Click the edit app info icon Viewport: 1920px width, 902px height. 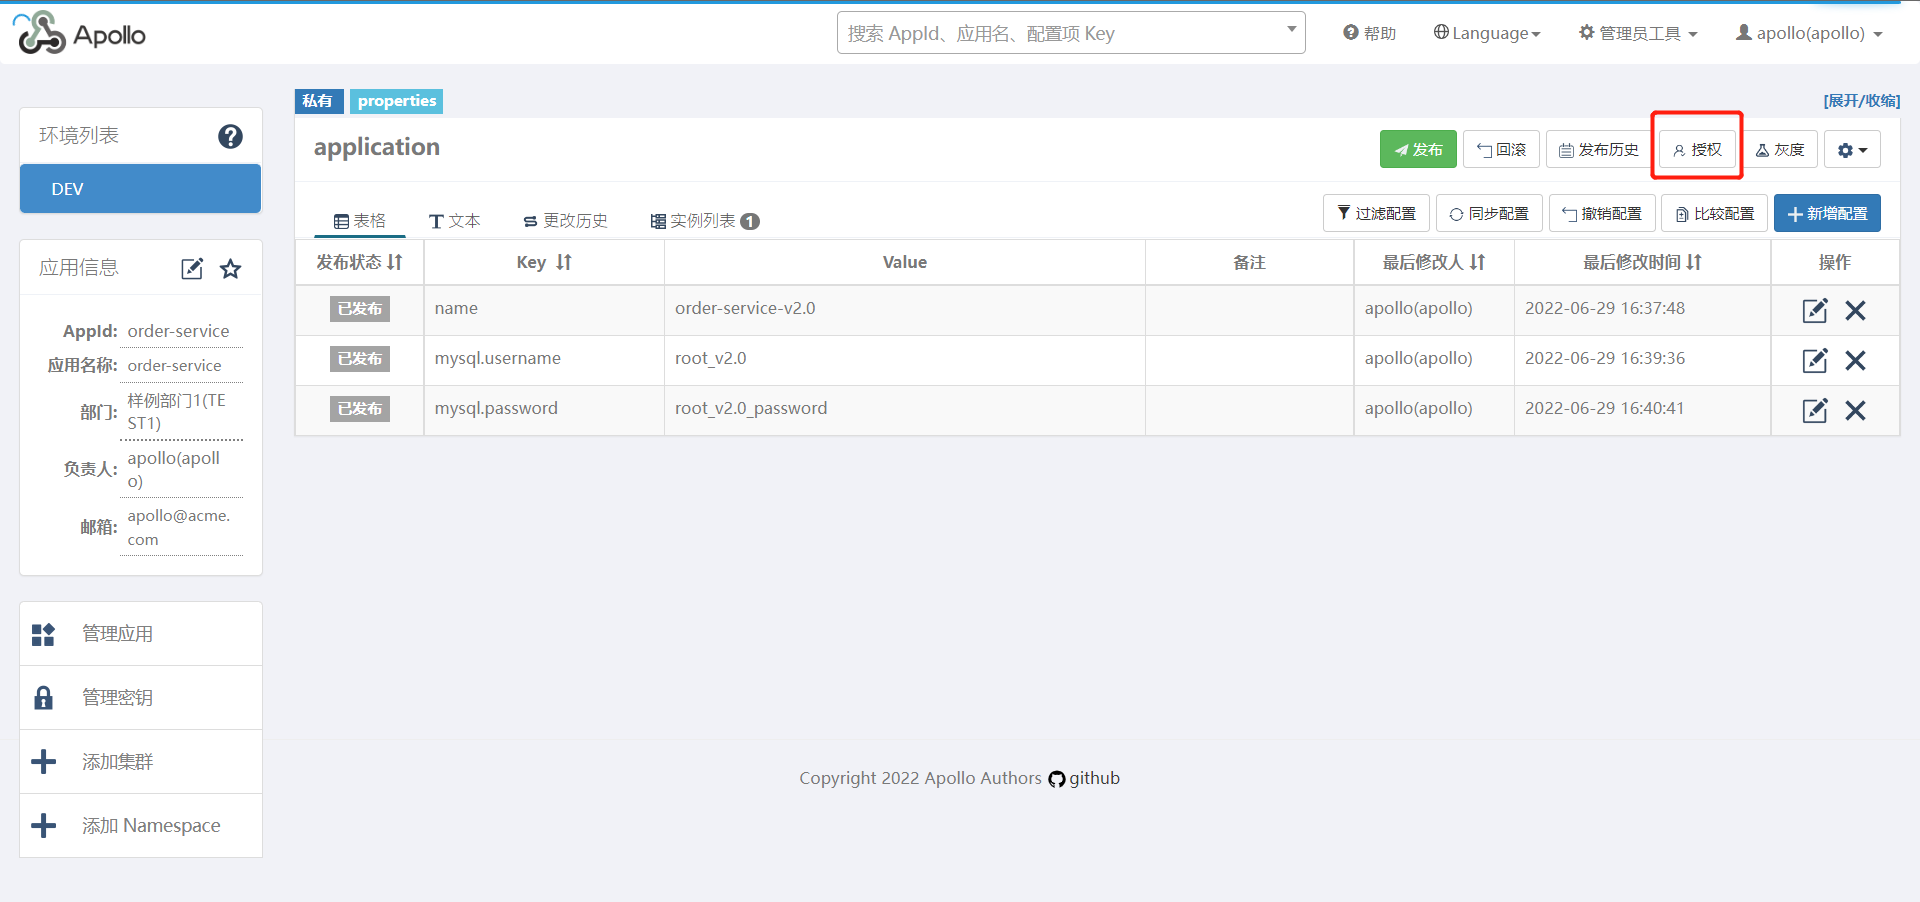tap(192, 268)
